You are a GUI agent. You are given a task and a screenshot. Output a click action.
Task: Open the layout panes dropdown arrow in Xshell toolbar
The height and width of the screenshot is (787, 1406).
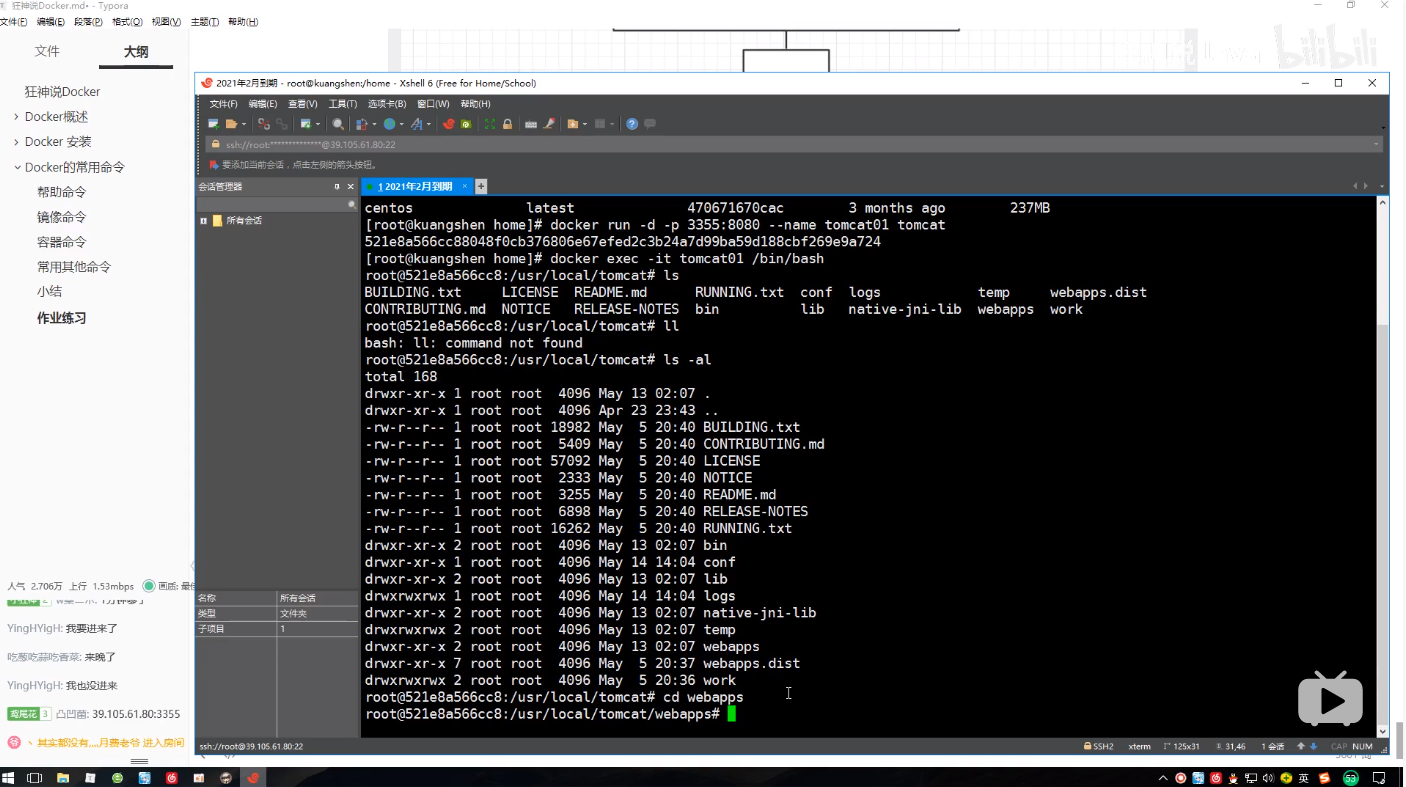612,124
